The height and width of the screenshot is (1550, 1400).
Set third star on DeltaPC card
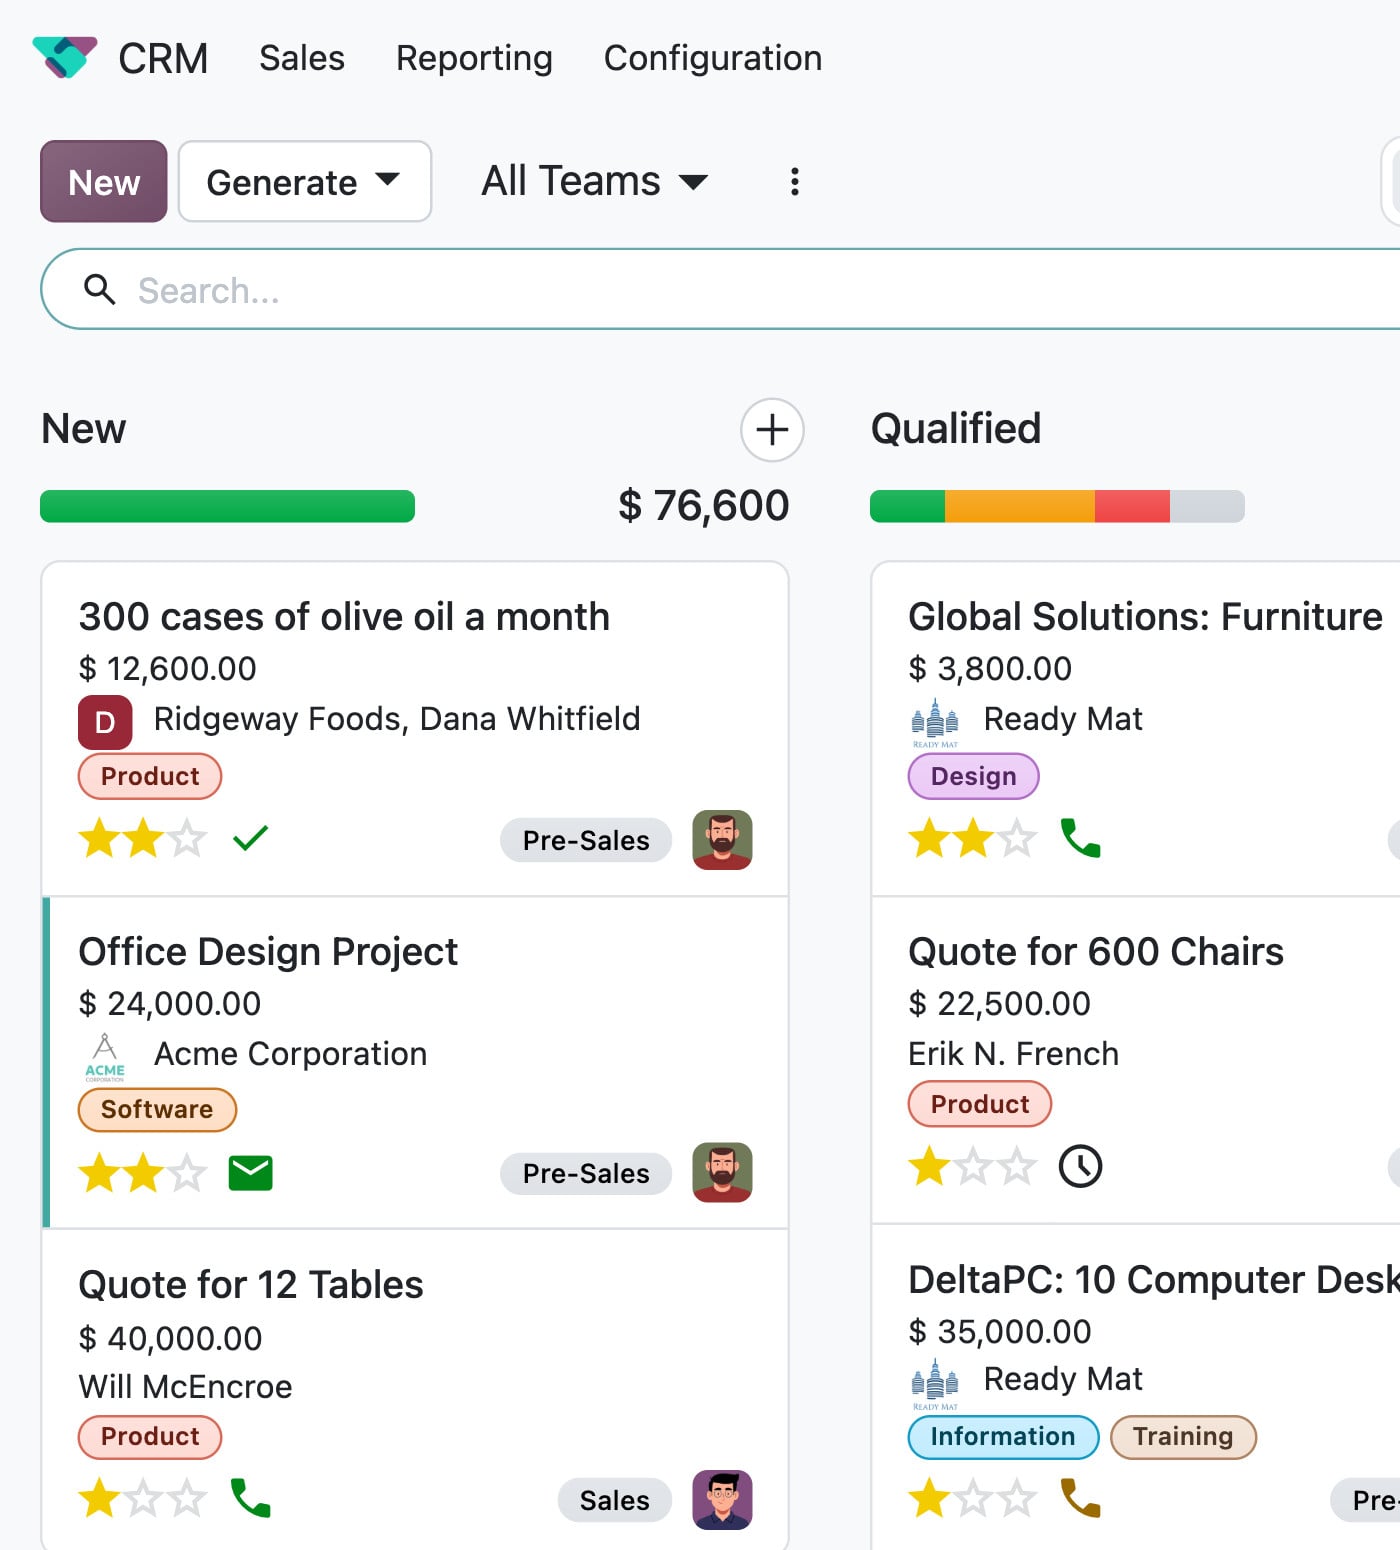click(1017, 1498)
